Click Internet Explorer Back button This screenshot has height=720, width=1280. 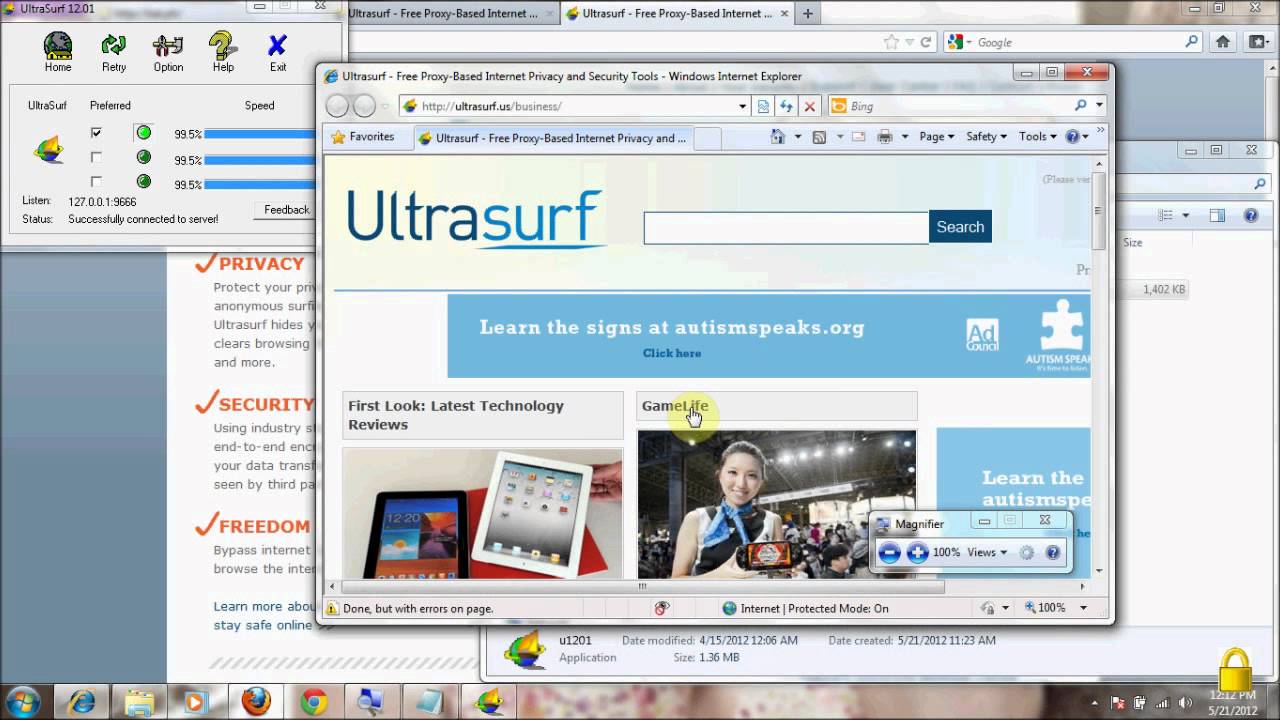click(338, 106)
